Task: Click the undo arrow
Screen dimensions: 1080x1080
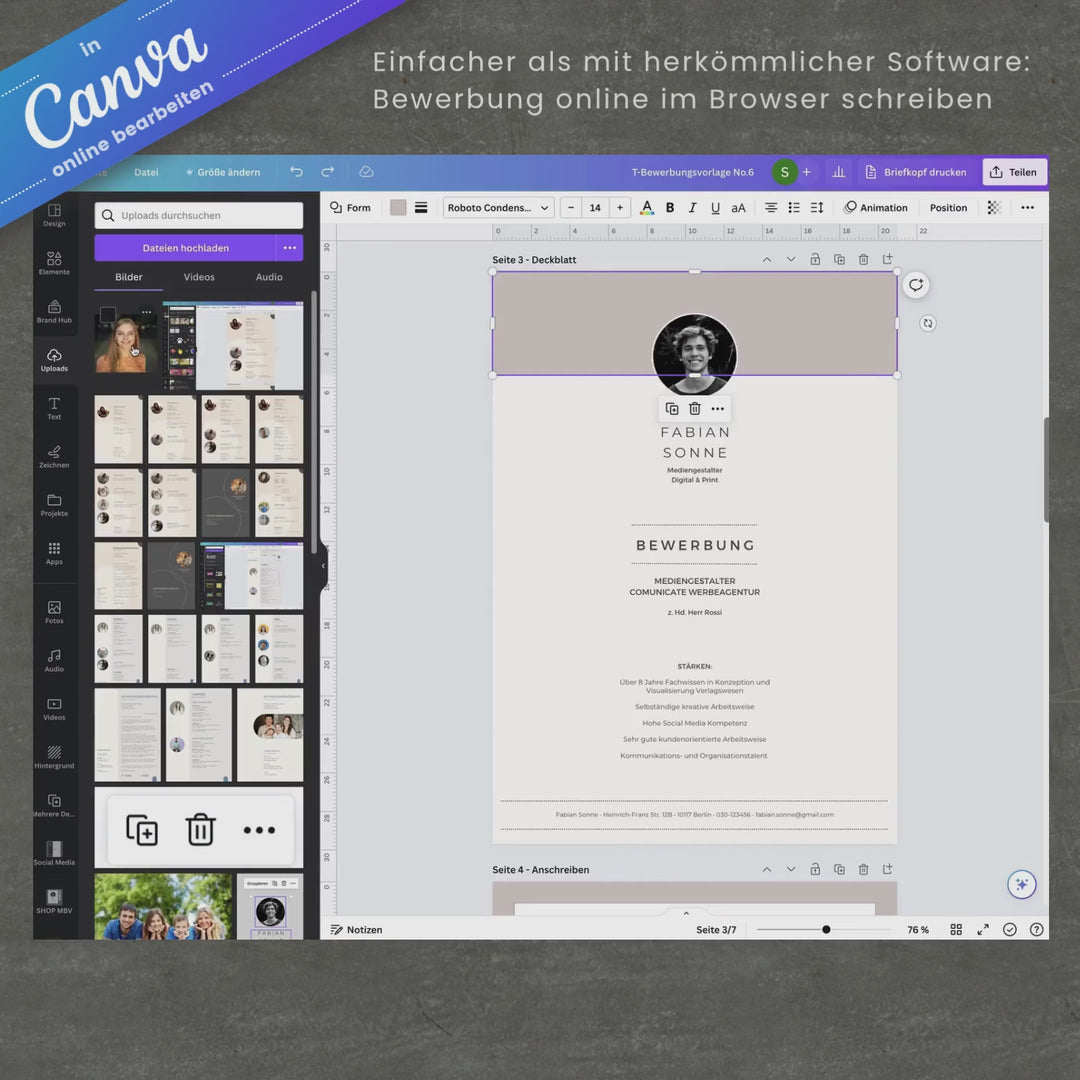Action: coord(296,172)
